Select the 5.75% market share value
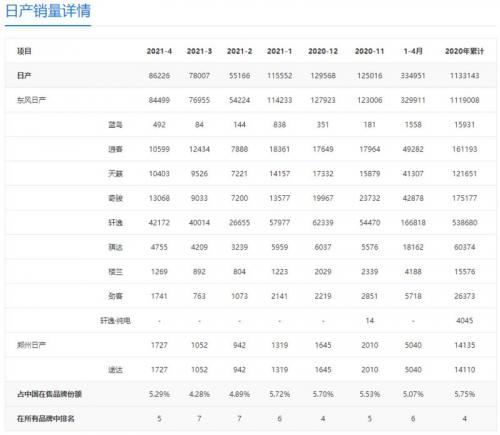This screenshot has width=500, height=435. coord(465,394)
